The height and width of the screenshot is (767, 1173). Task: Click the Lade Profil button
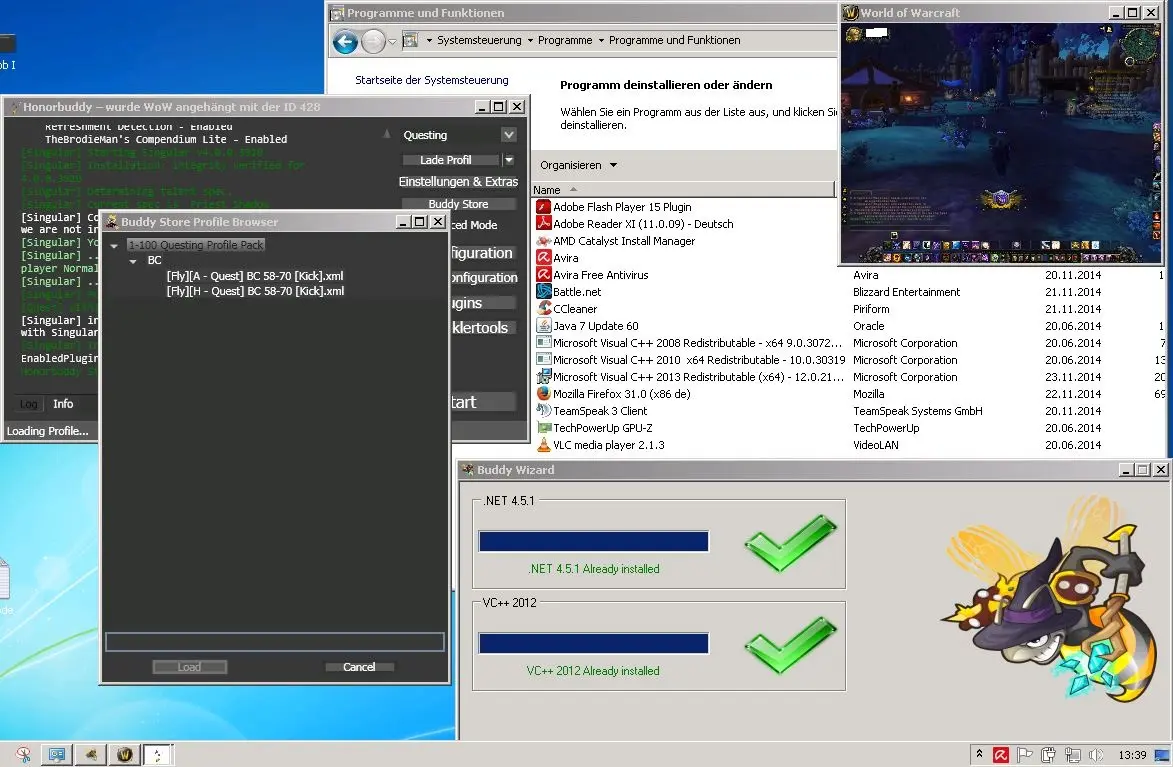click(x=451, y=160)
